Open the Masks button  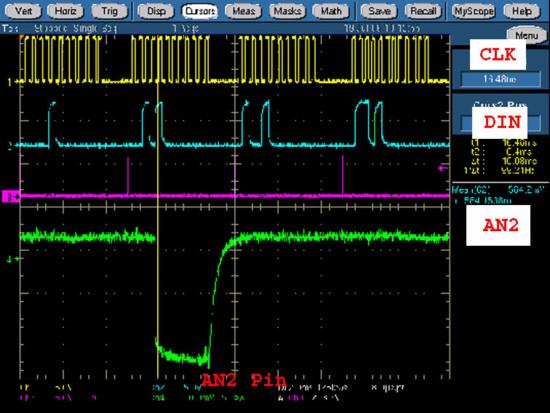(x=288, y=11)
